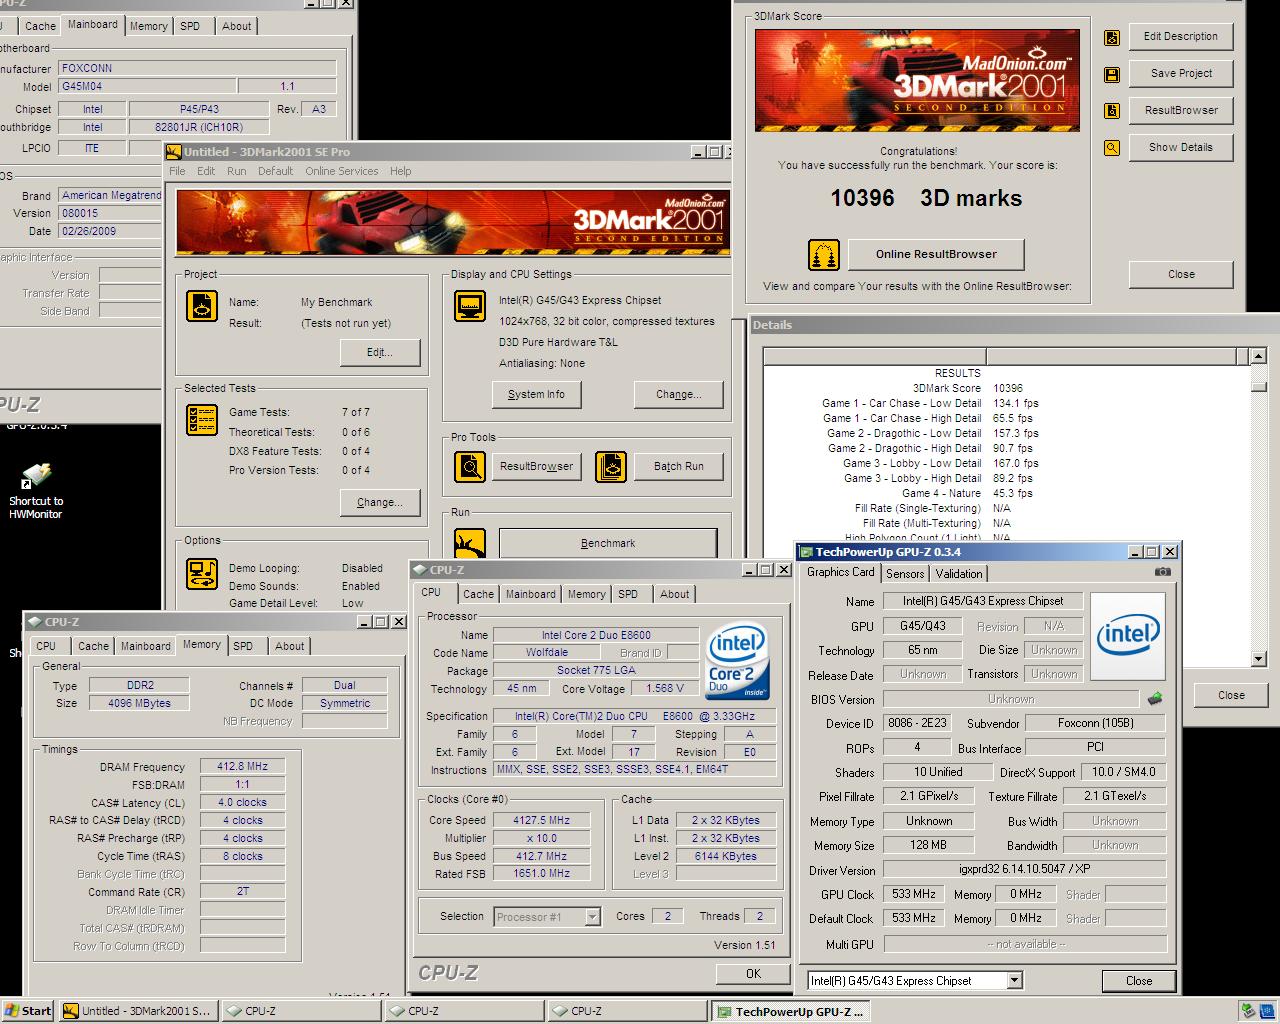The image size is (1280, 1024).
Task: Open the Help menu in 3DMark2001
Action: [400, 171]
